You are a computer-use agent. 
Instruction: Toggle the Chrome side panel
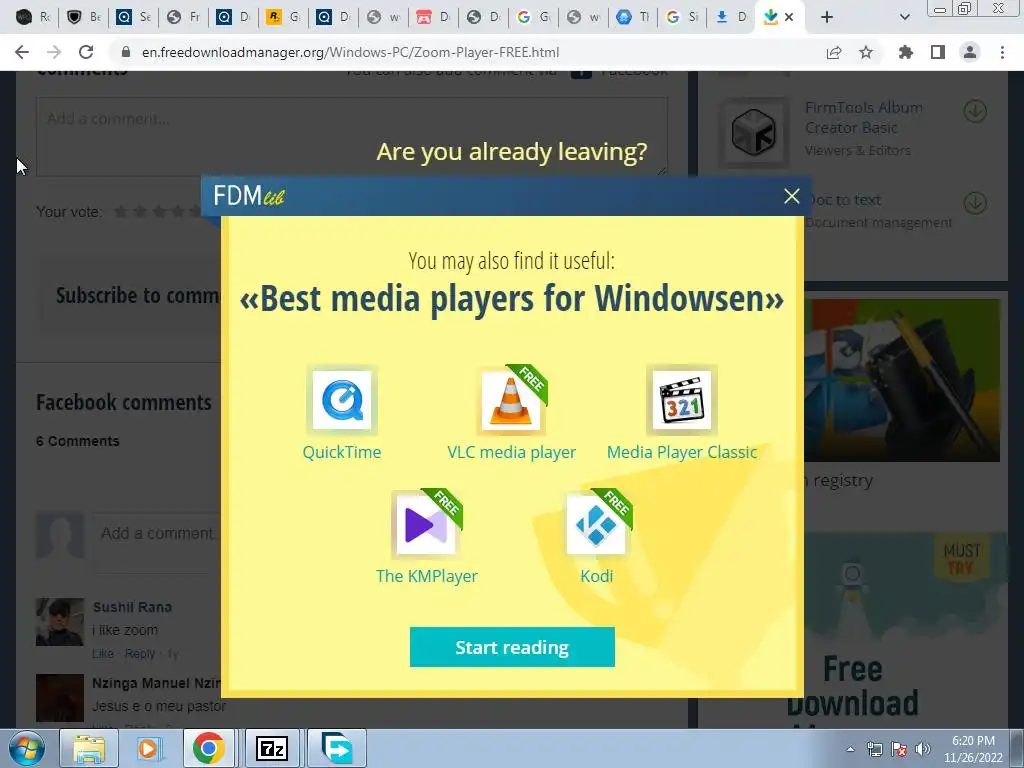click(938, 52)
